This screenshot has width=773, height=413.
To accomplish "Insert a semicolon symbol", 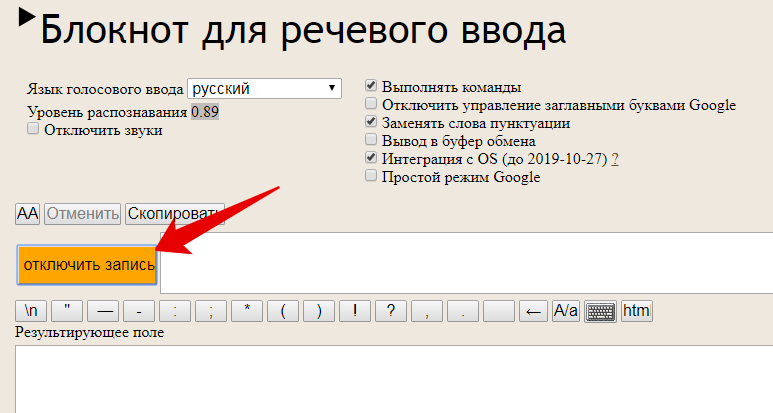I will 211,311.
